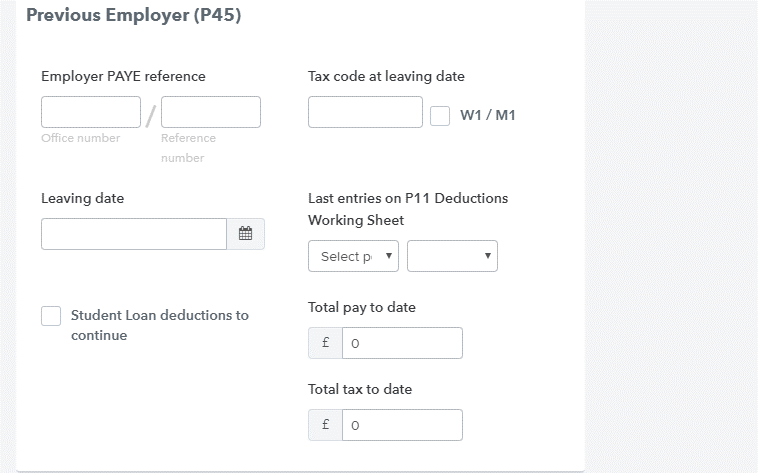Click the Employer PAYE reference label

tap(123, 76)
